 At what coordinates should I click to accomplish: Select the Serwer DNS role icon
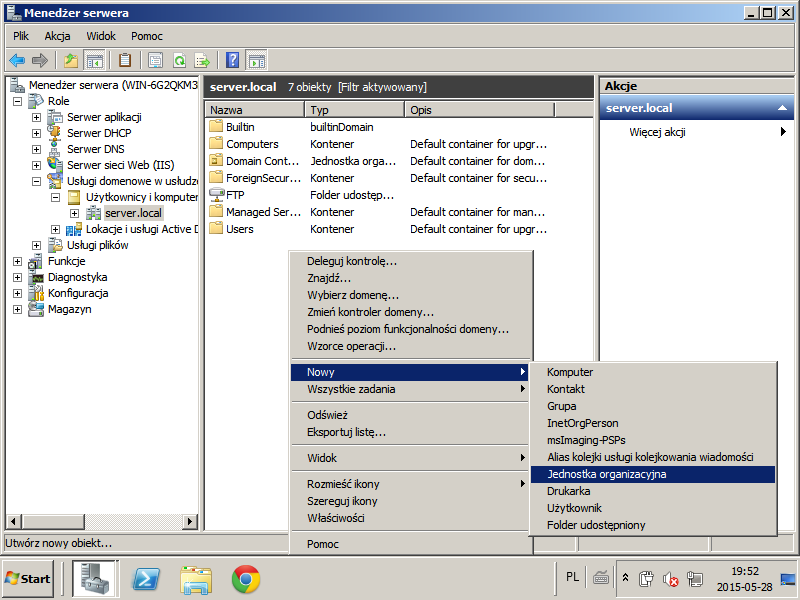[x=55, y=149]
